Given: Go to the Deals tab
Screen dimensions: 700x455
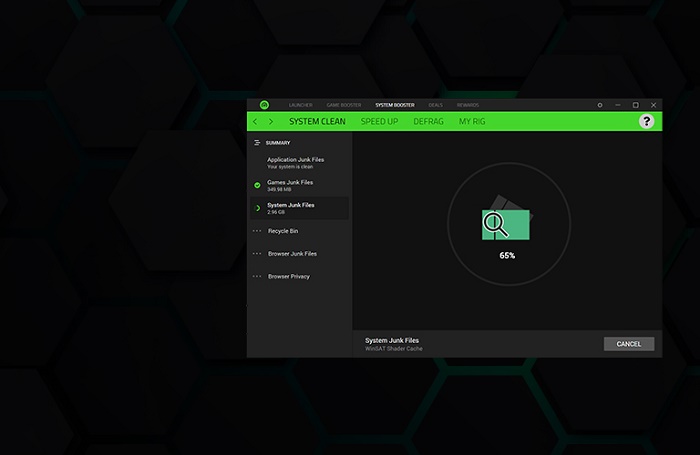Looking at the screenshot, I should click(435, 105).
